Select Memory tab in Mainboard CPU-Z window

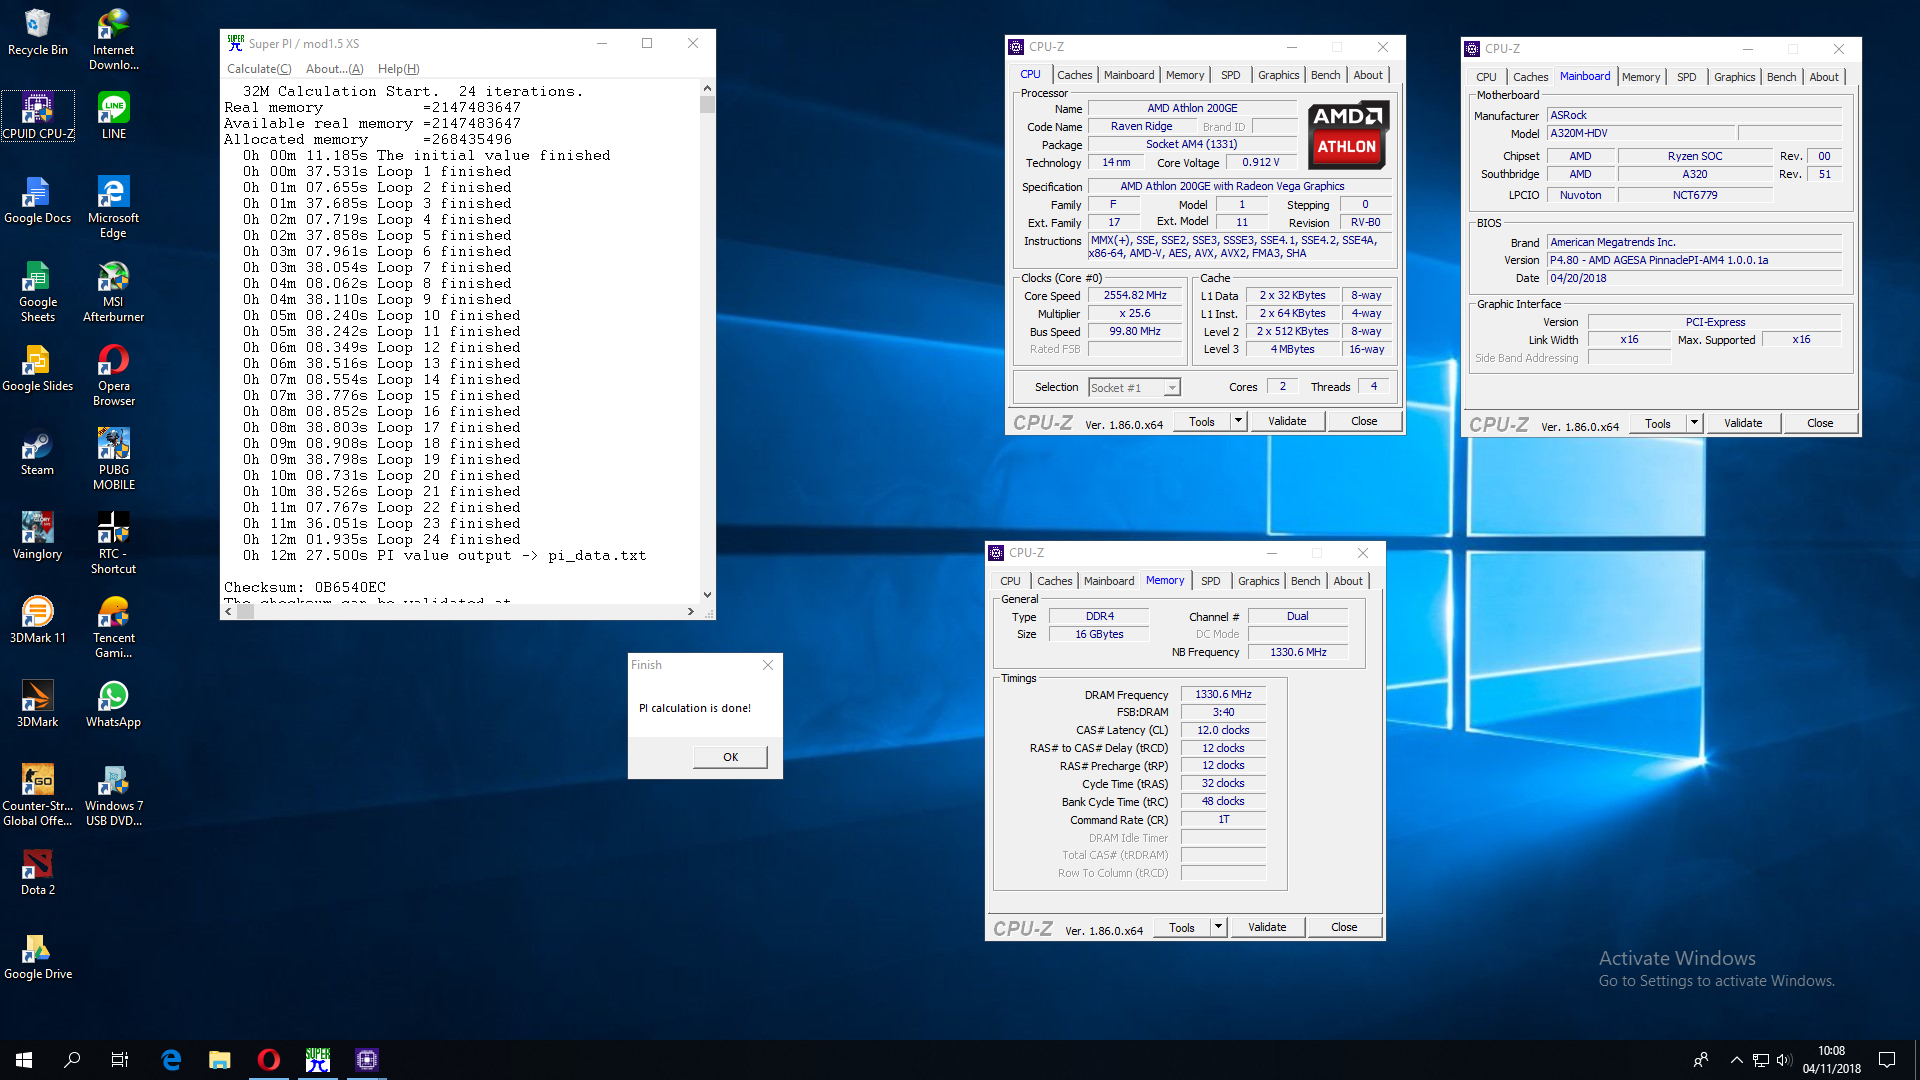[x=1640, y=77]
